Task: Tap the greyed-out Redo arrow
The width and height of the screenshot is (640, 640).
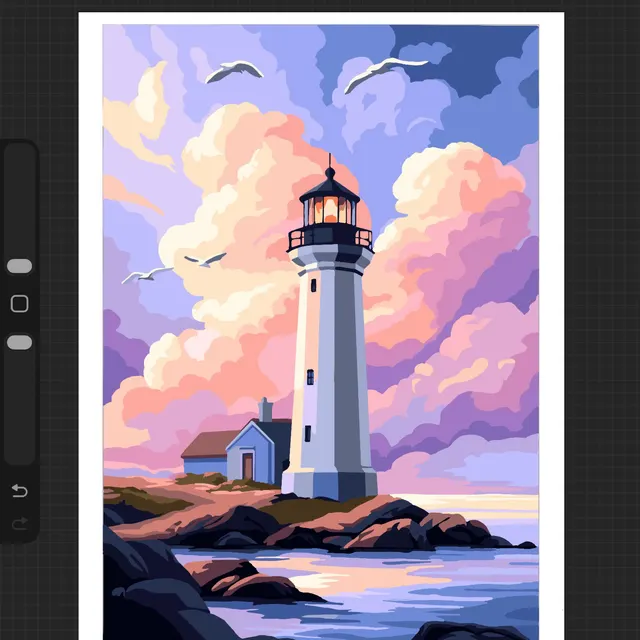Action: [19, 524]
